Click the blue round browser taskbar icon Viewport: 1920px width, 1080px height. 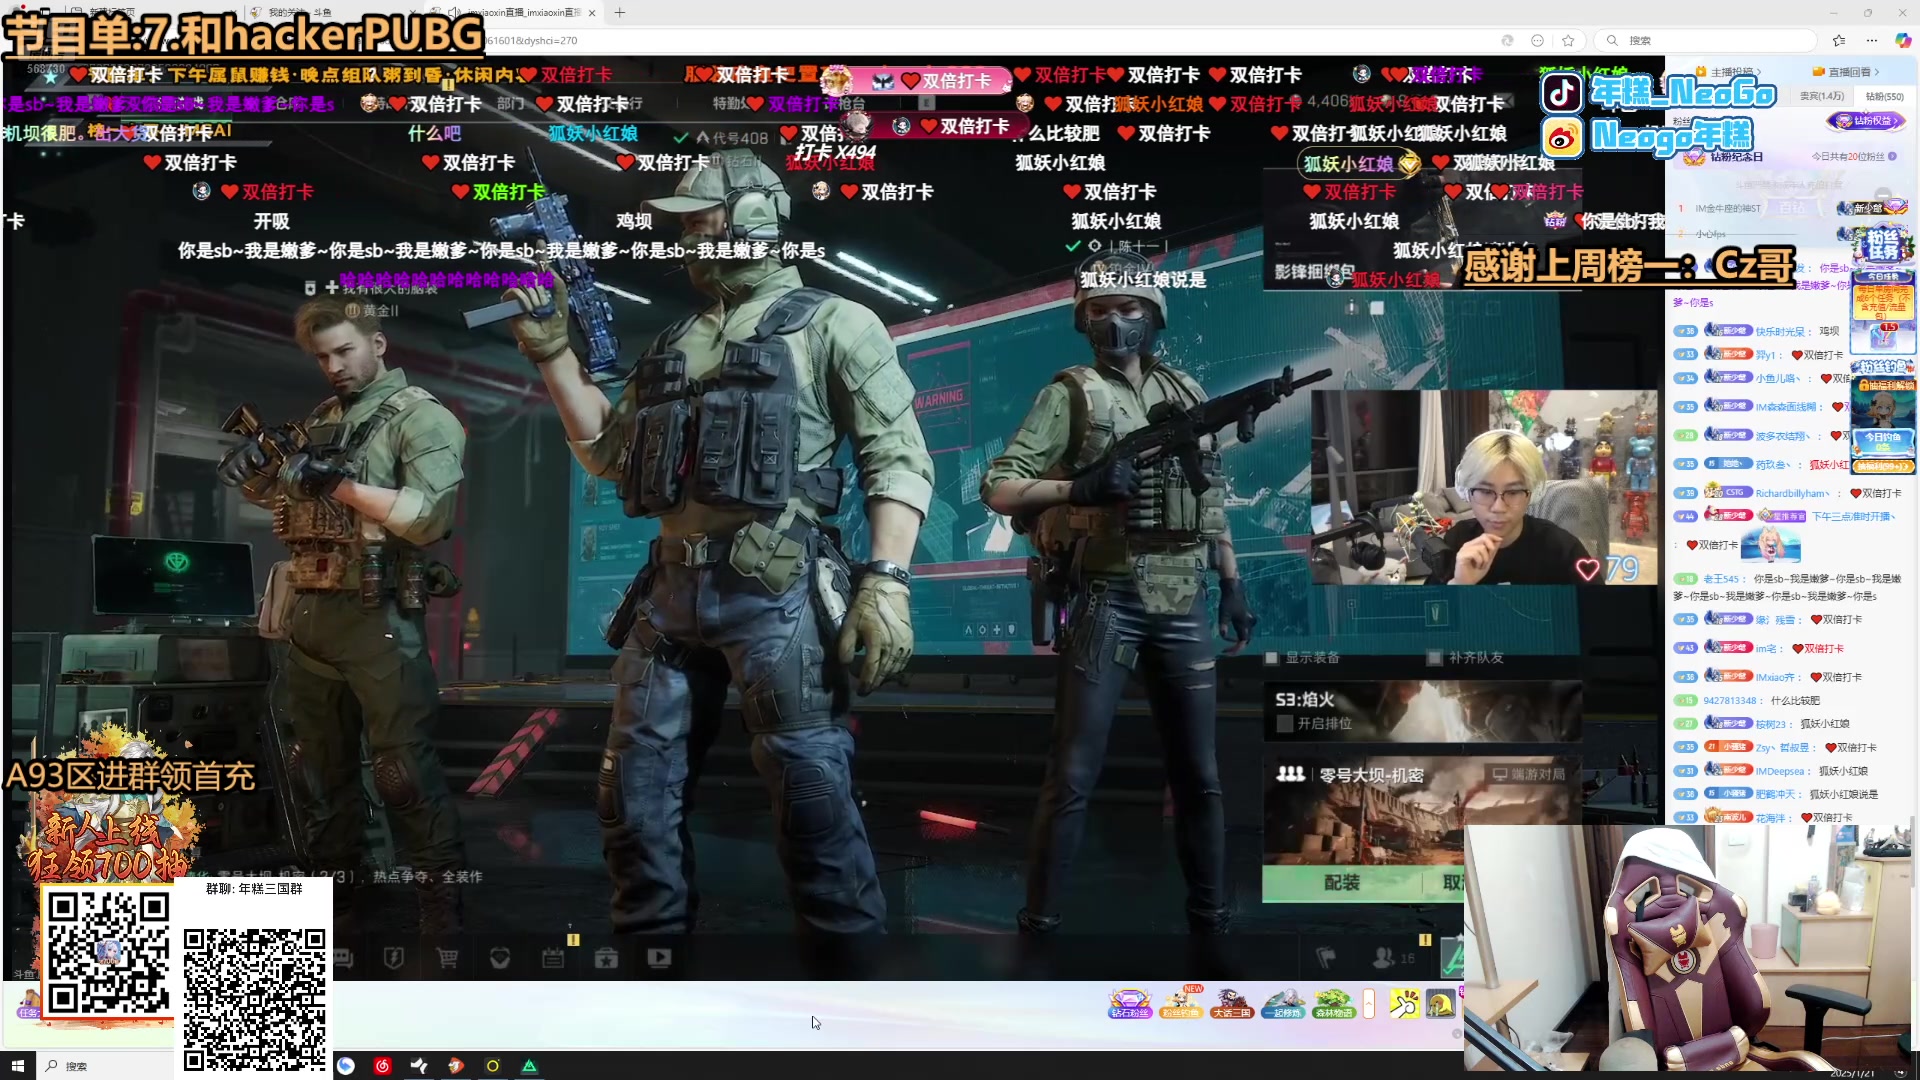tap(346, 1066)
